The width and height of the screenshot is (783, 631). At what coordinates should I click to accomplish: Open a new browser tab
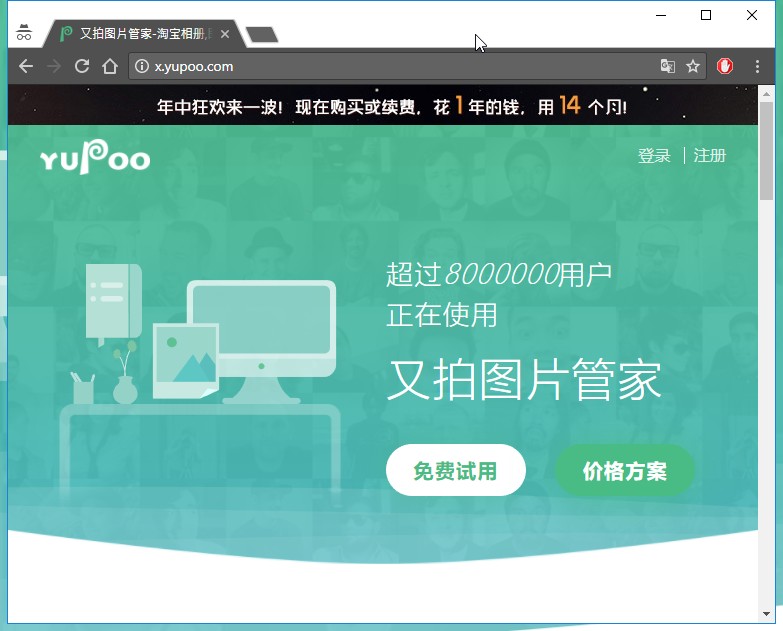262,35
